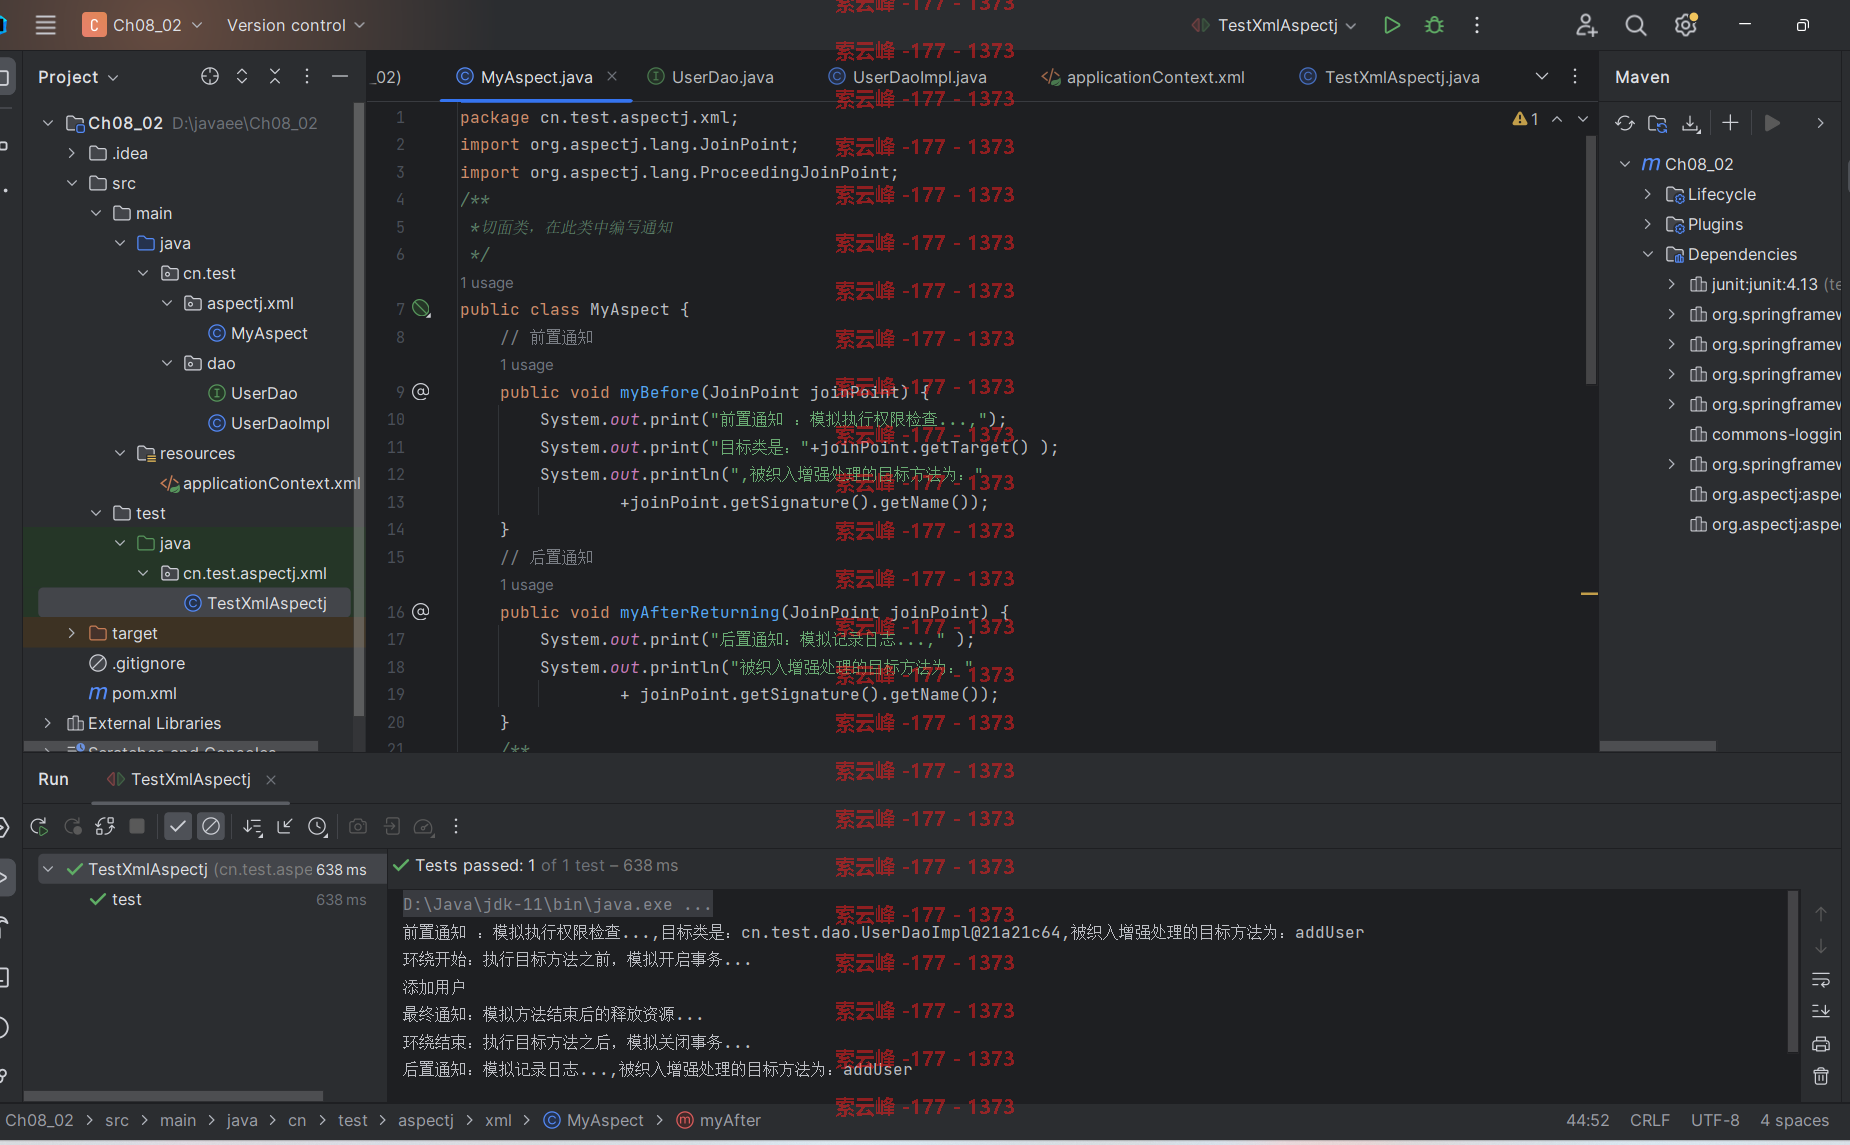Image resolution: width=1850 pixels, height=1145 pixels.
Task: Open TestXmlAspectj run configuration dropdown
Action: pyautogui.click(x=1274, y=25)
